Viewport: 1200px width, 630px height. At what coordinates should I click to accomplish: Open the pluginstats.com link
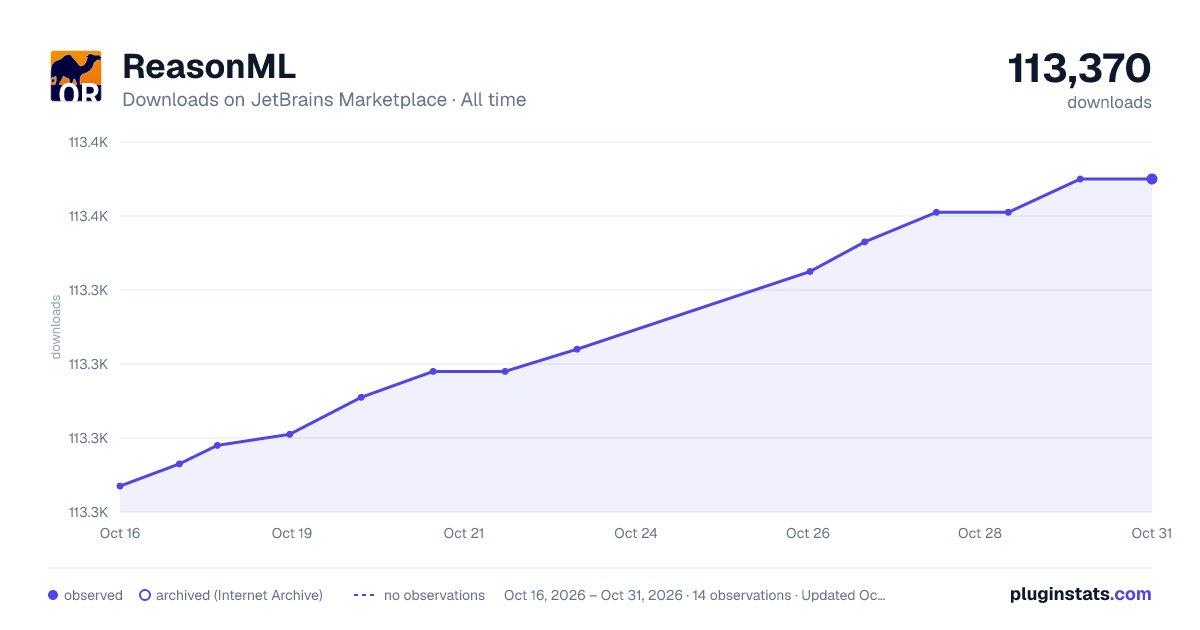[1081, 594]
